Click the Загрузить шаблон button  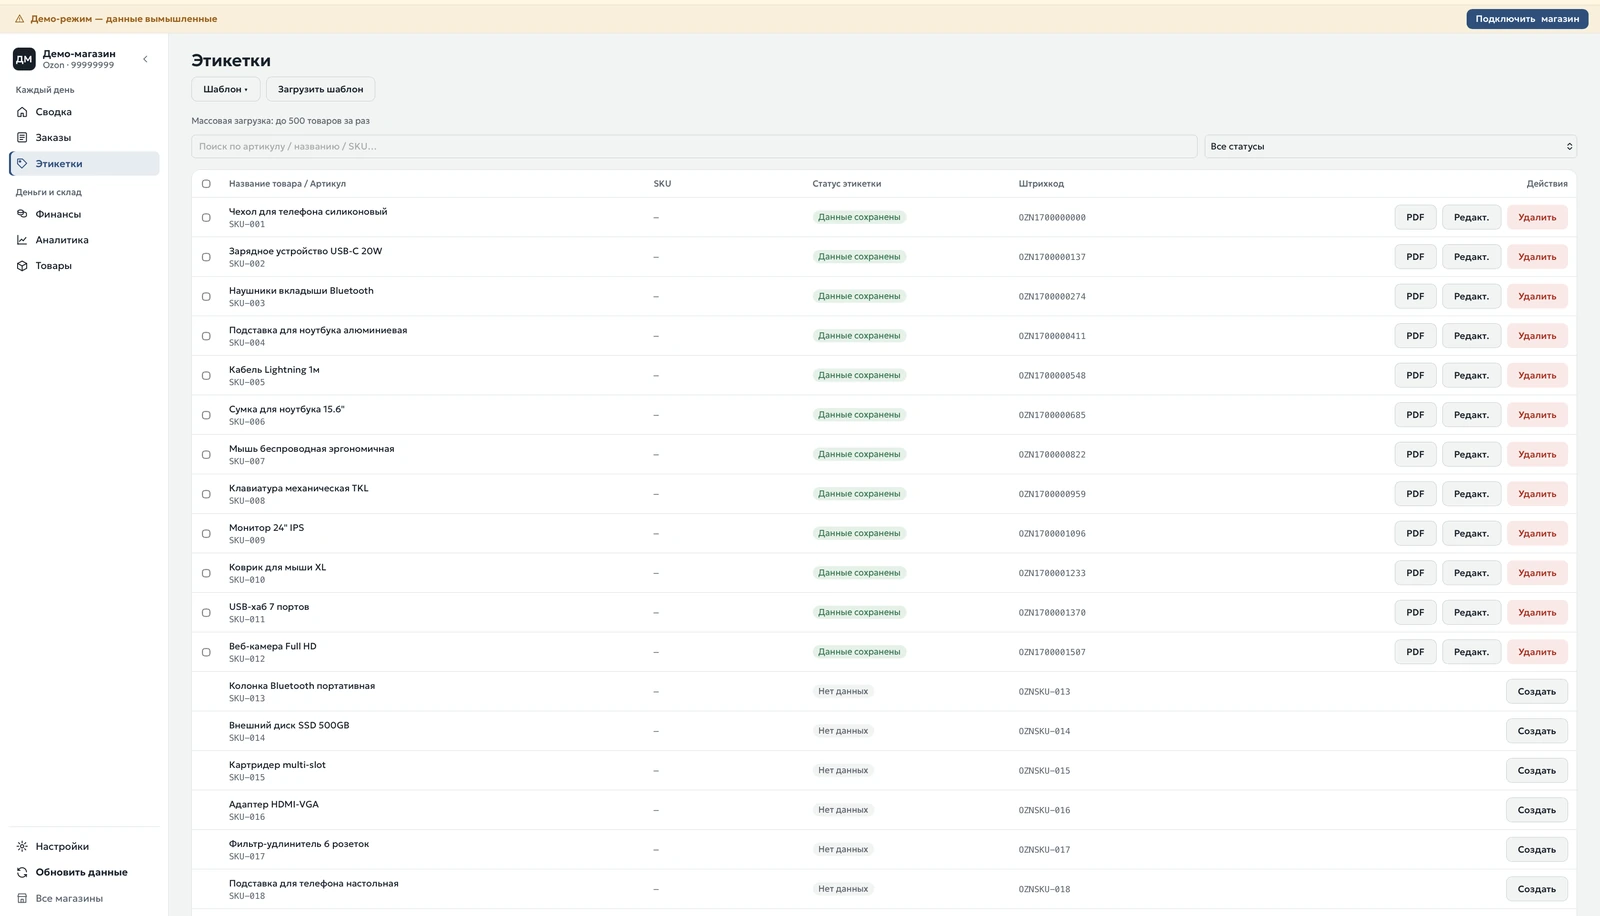pyautogui.click(x=321, y=89)
